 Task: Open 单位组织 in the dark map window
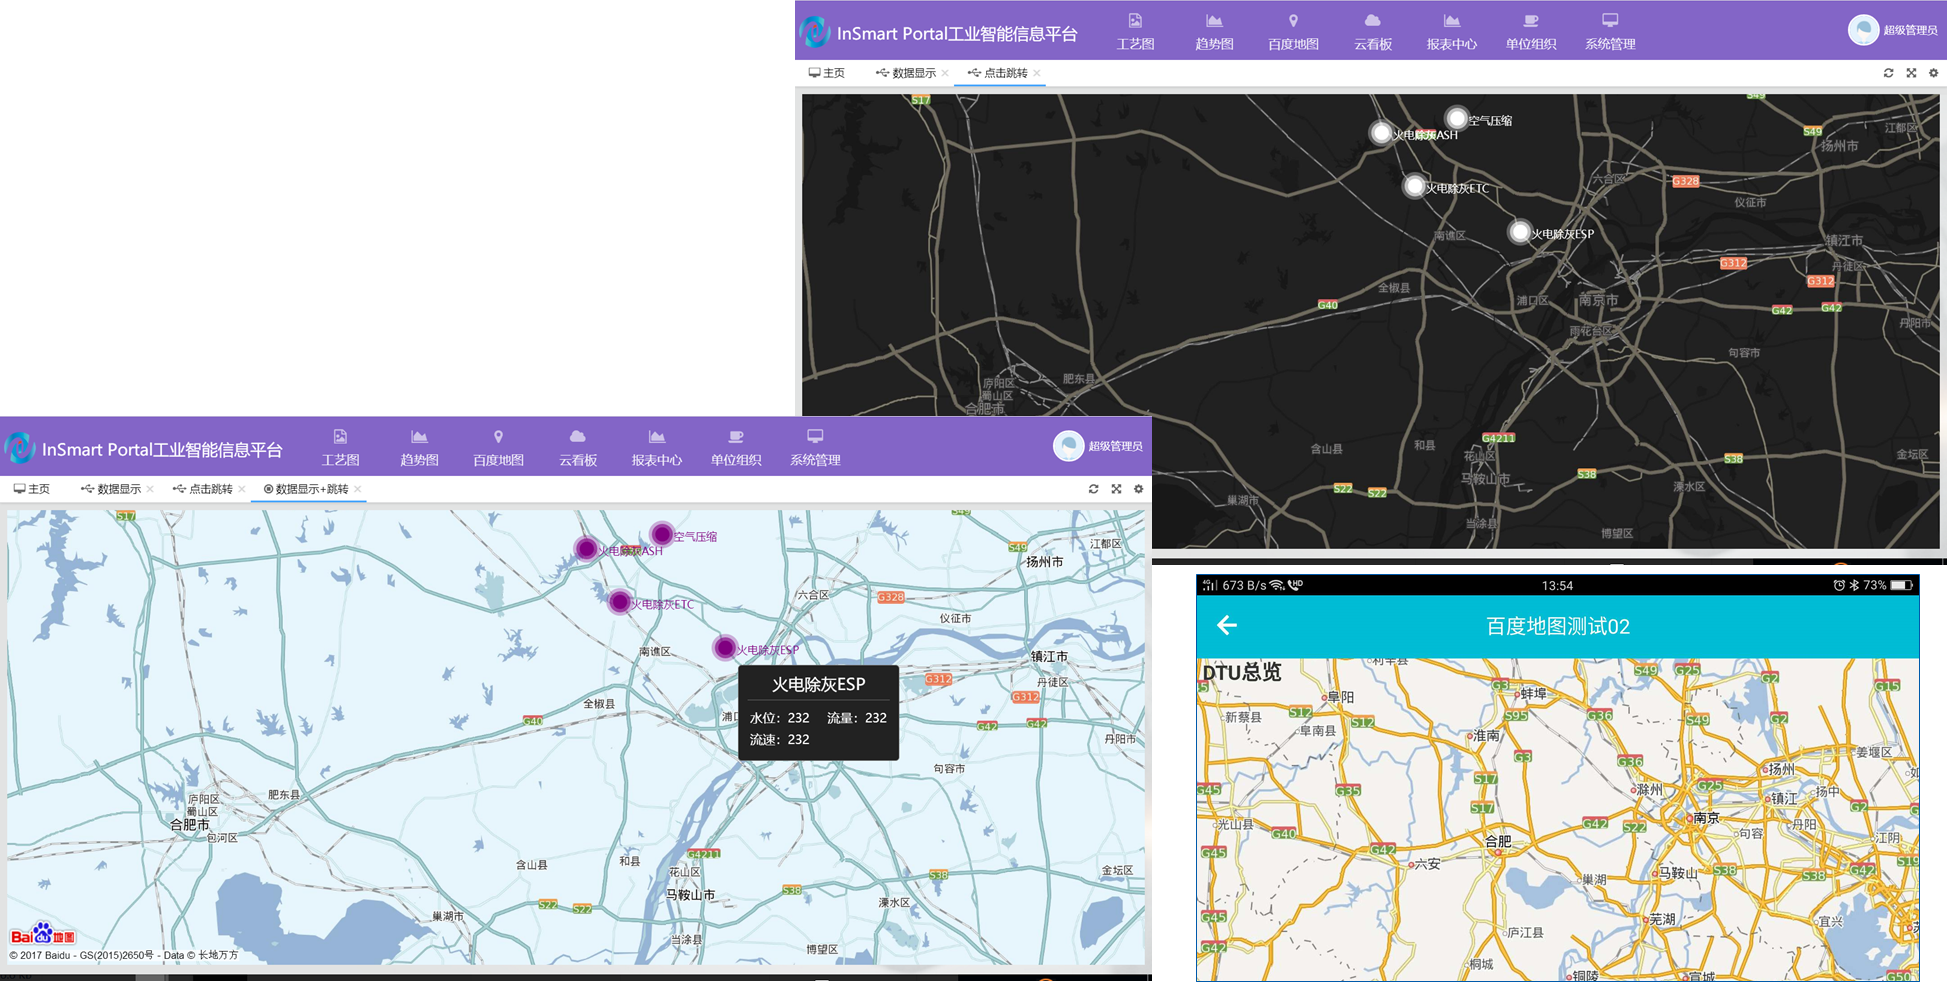tap(1530, 32)
